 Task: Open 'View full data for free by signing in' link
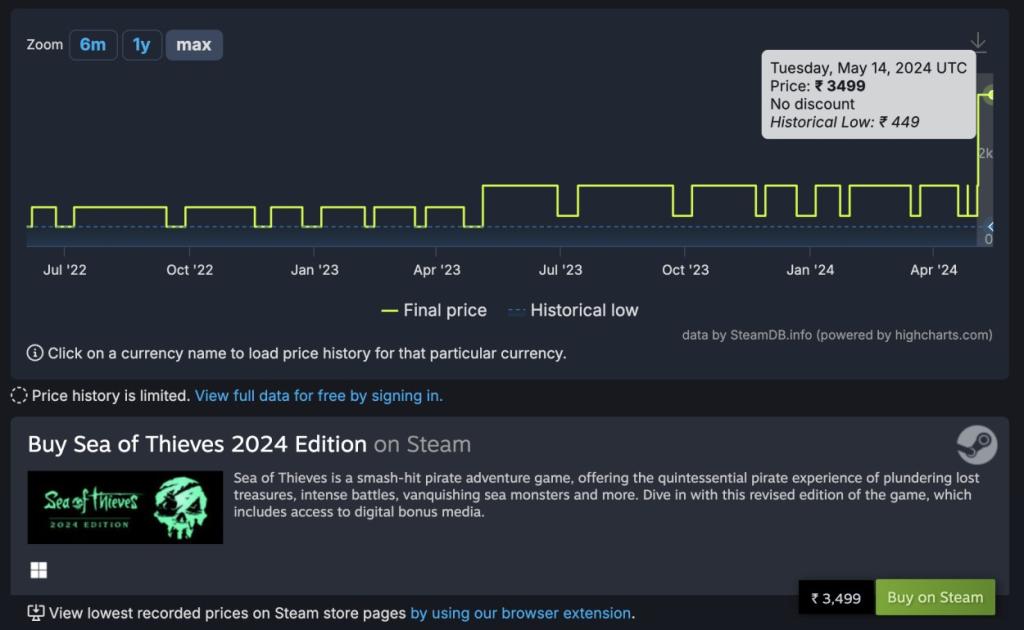pos(318,395)
